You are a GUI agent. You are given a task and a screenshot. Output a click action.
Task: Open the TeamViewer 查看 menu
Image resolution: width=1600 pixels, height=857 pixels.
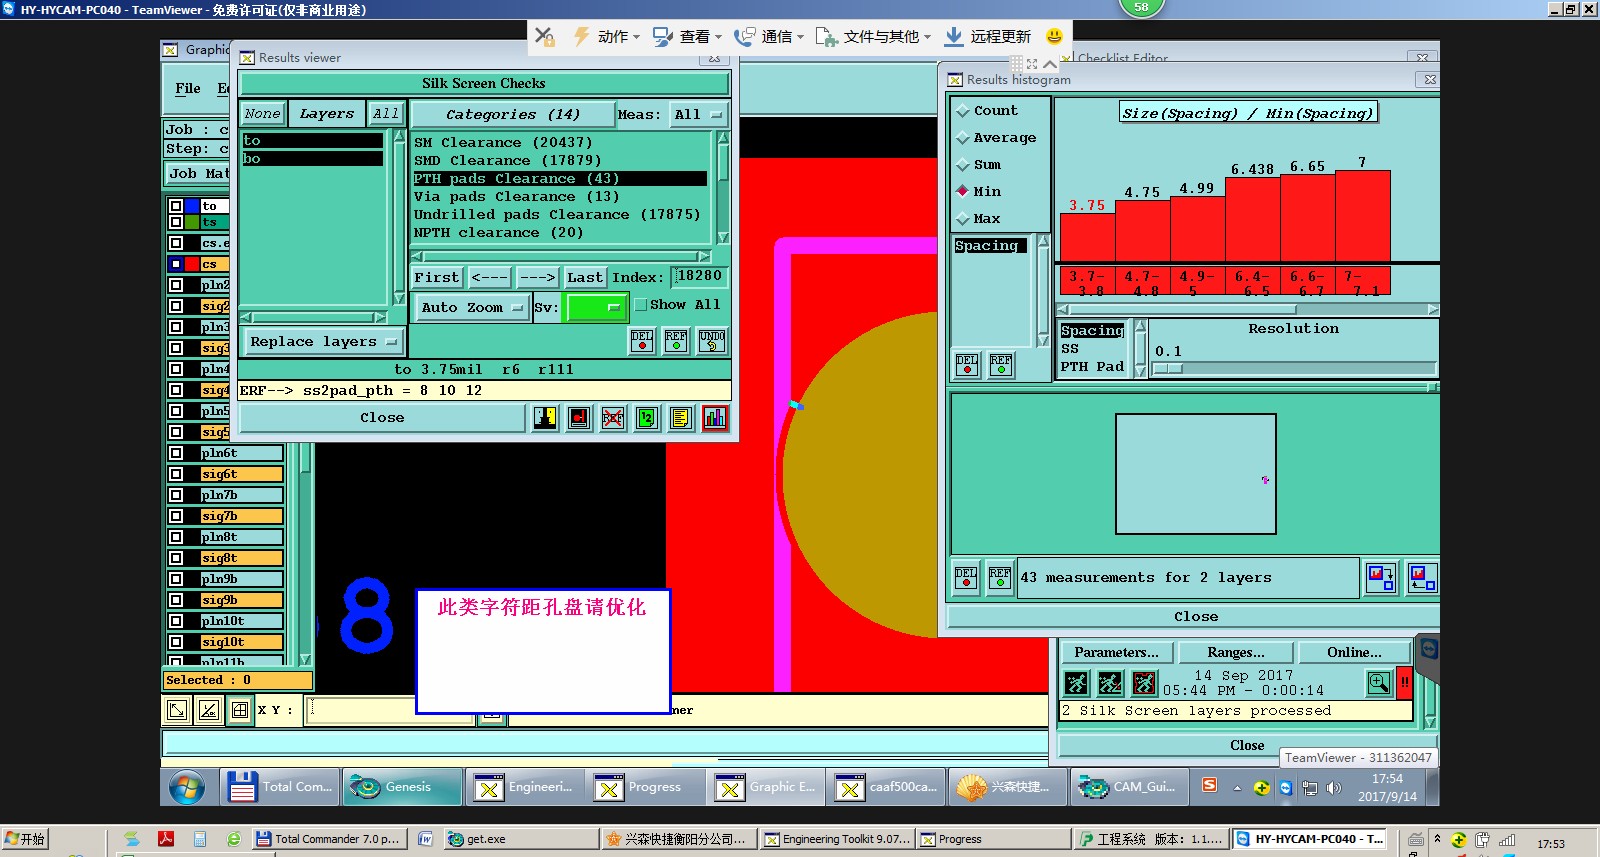[x=687, y=36]
